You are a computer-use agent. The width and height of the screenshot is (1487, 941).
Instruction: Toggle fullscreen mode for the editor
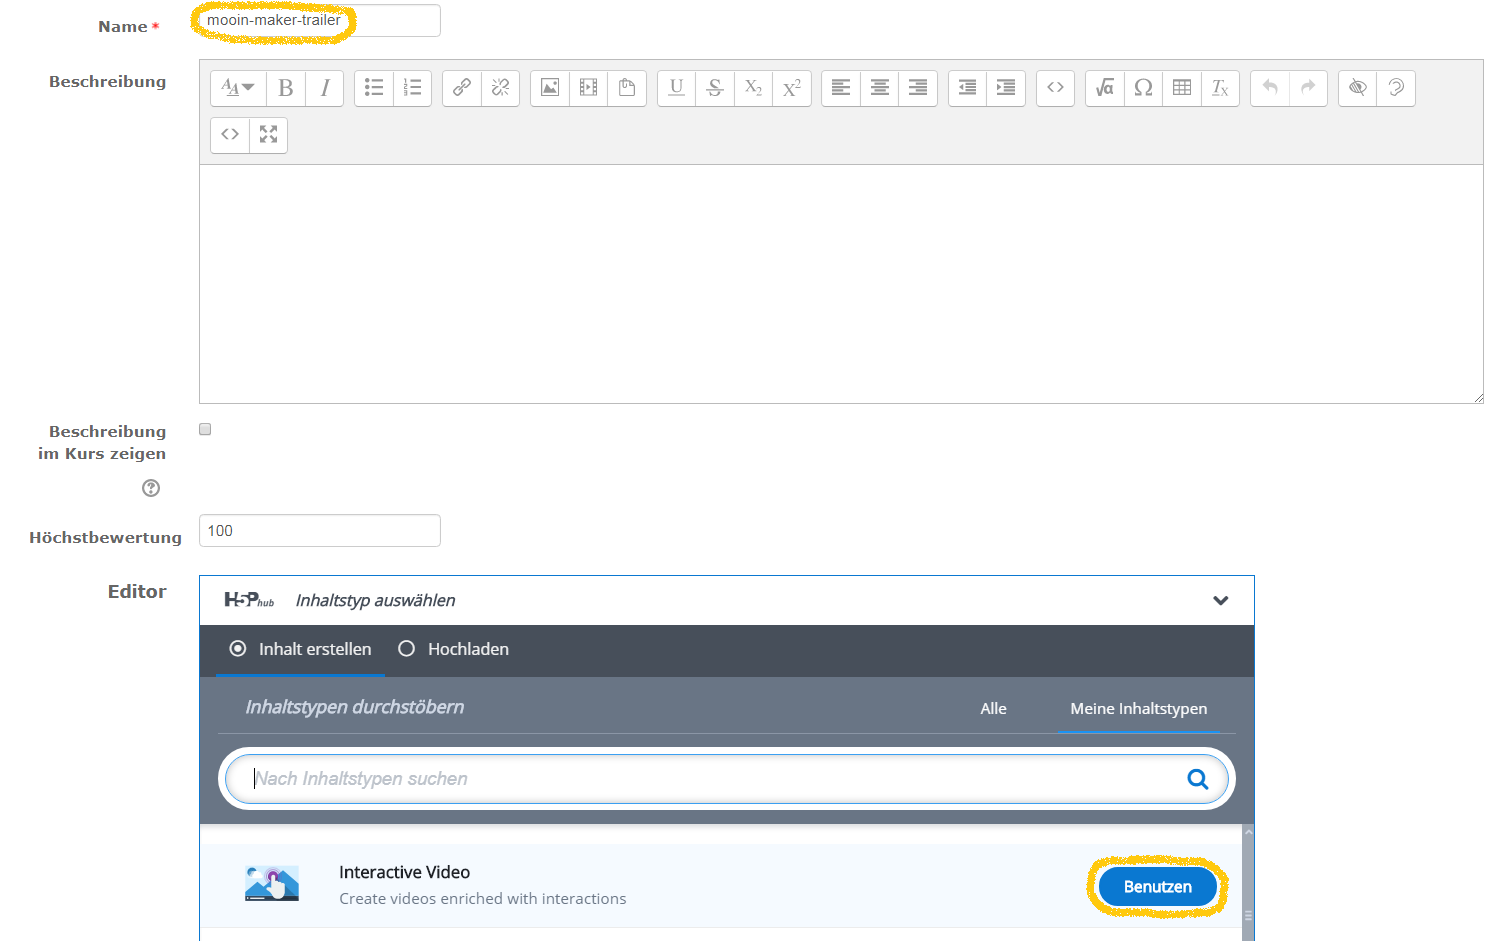(268, 134)
